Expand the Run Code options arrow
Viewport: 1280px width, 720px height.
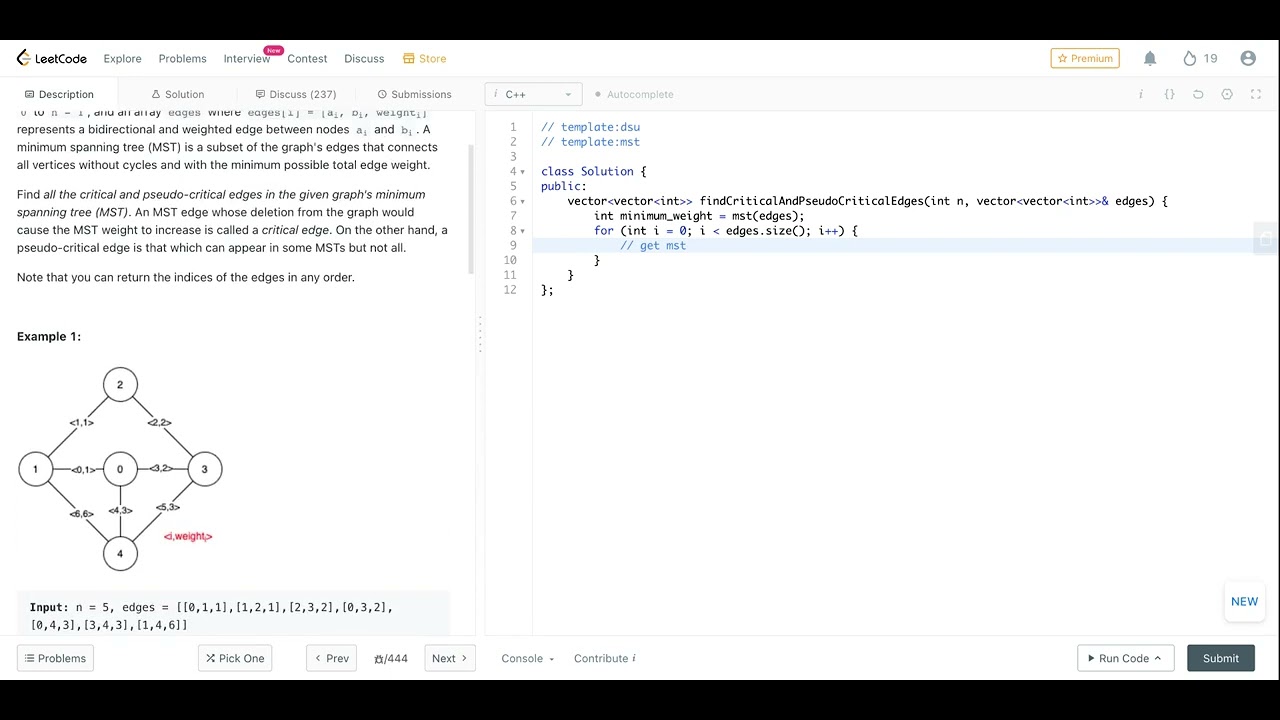tap(1158, 658)
